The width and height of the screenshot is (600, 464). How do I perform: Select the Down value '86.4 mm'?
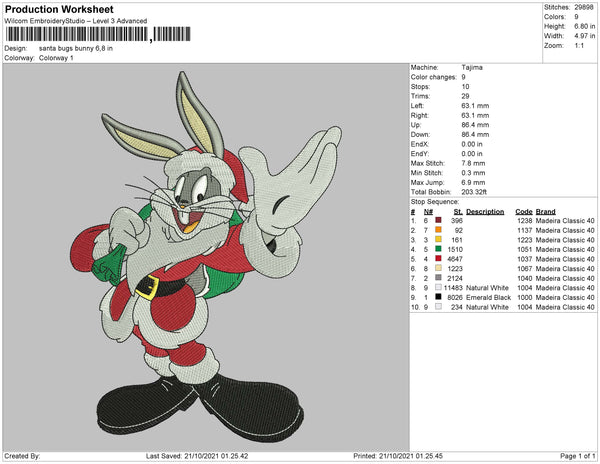pyautogui.click(x=475, y=134)
